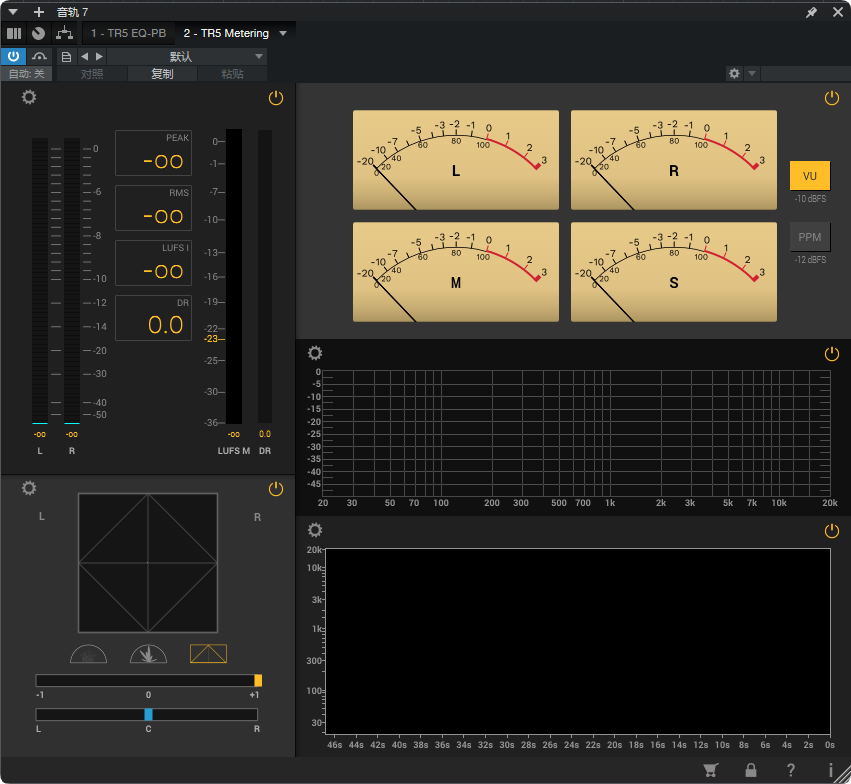The height and width of the screenshot is (784, 851).
Task: Expand the dropdown arrow beside header gear
Action: click(752, 73)
